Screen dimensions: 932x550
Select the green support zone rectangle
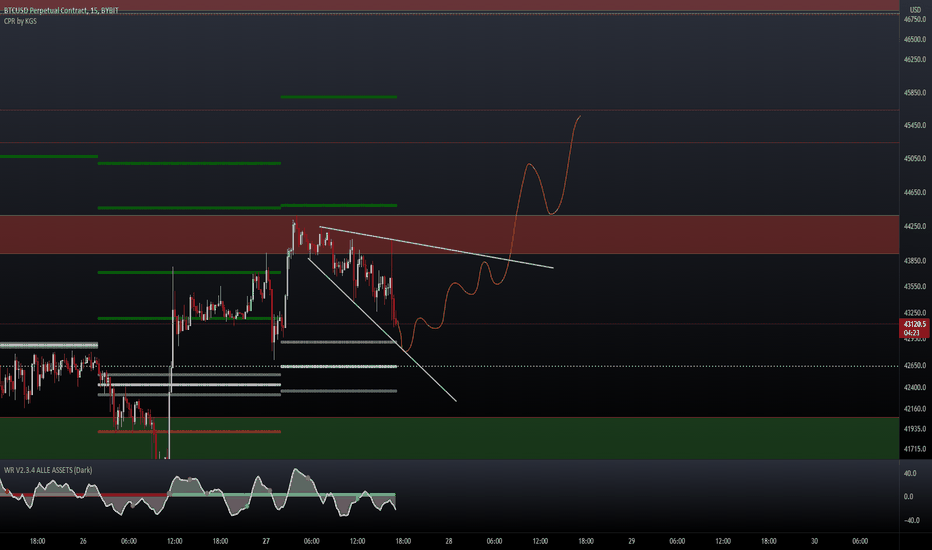[449, 438]
